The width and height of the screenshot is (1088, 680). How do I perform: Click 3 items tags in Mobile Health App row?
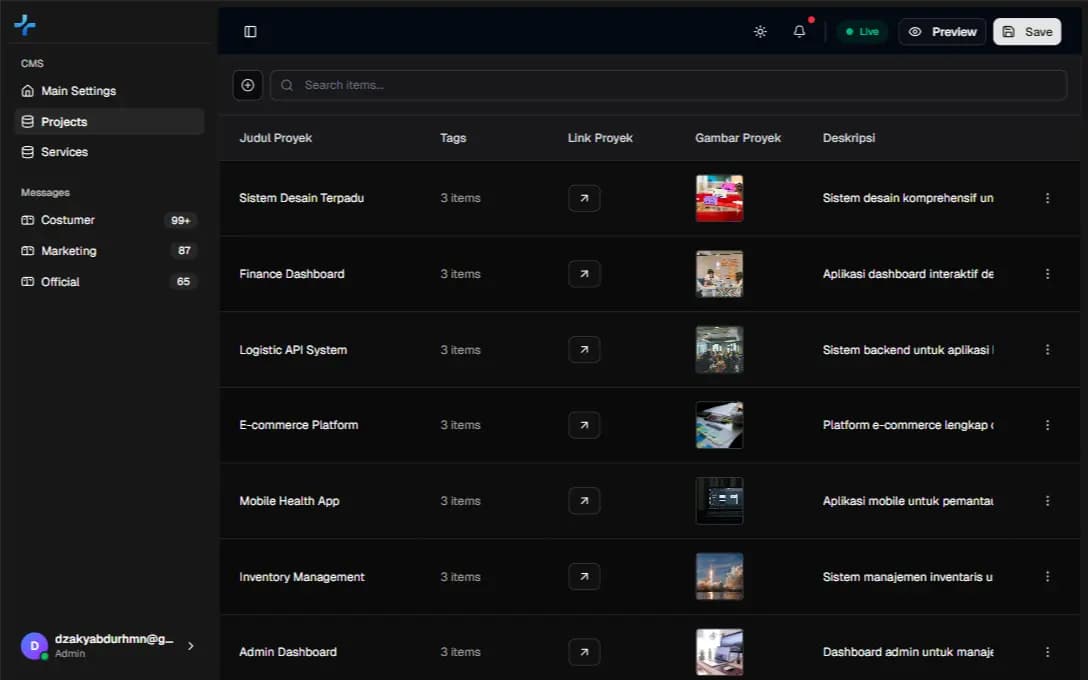(x=461, y=501)
